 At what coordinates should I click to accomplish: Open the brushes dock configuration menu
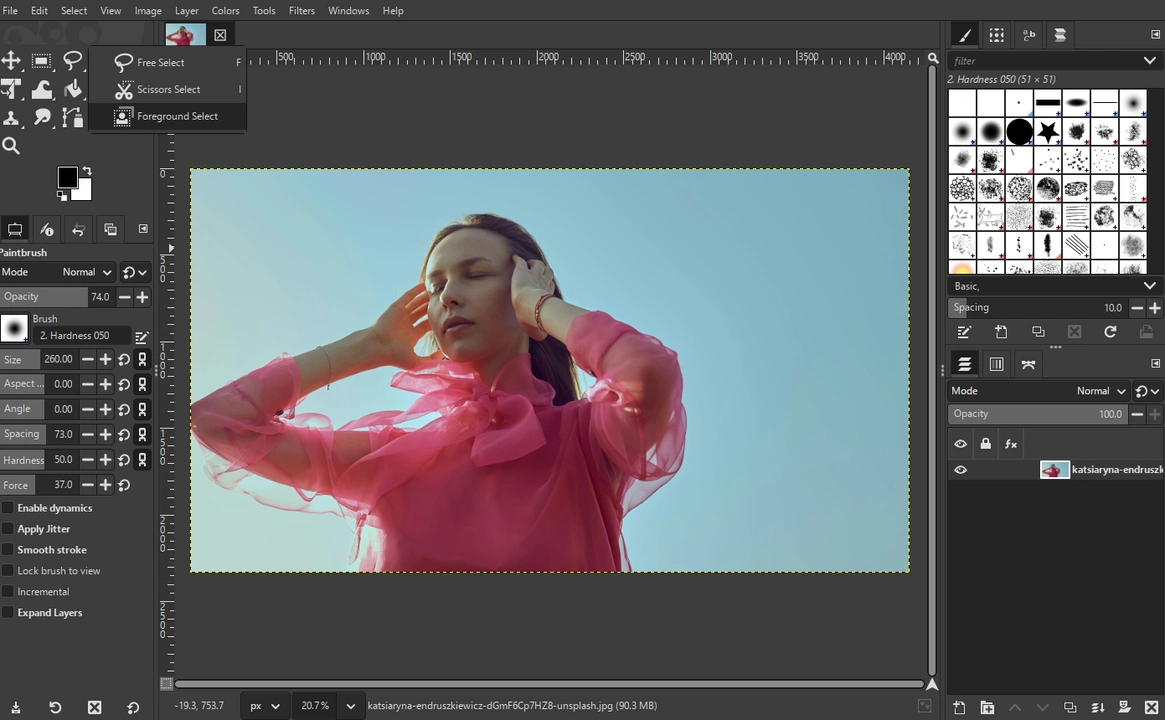1155,34
